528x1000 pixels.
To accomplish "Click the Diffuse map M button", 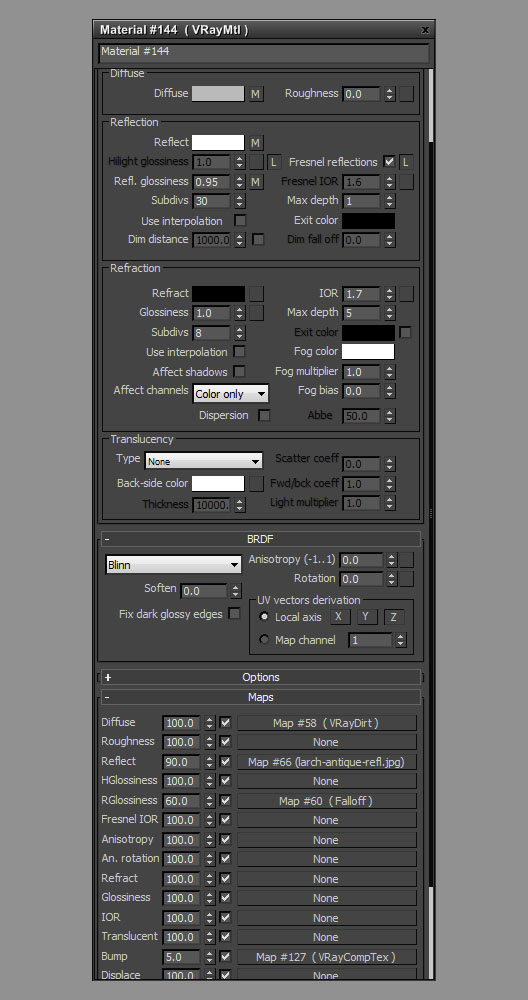I will point(256,94).
